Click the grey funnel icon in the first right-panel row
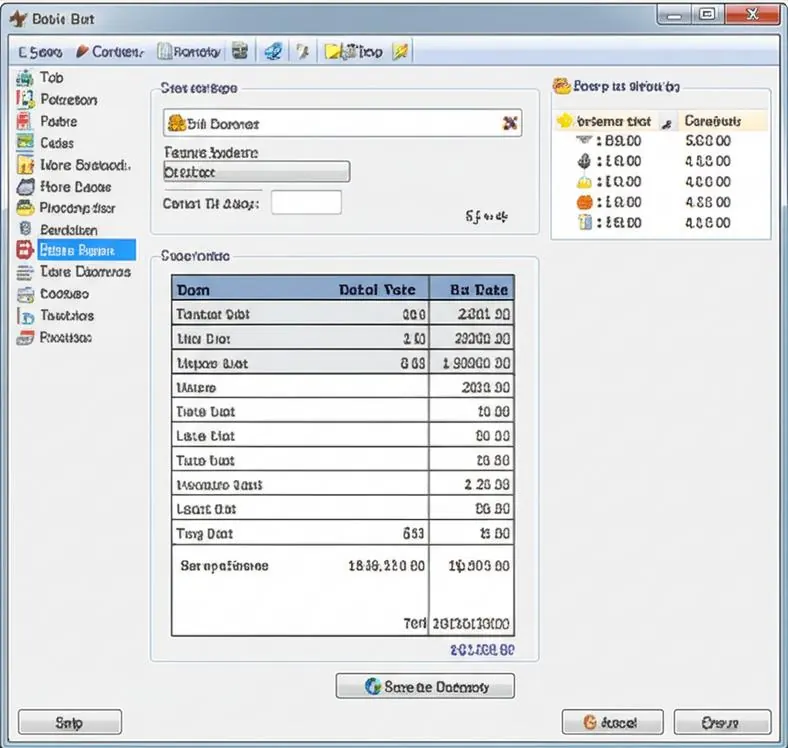 pos(584,139)
